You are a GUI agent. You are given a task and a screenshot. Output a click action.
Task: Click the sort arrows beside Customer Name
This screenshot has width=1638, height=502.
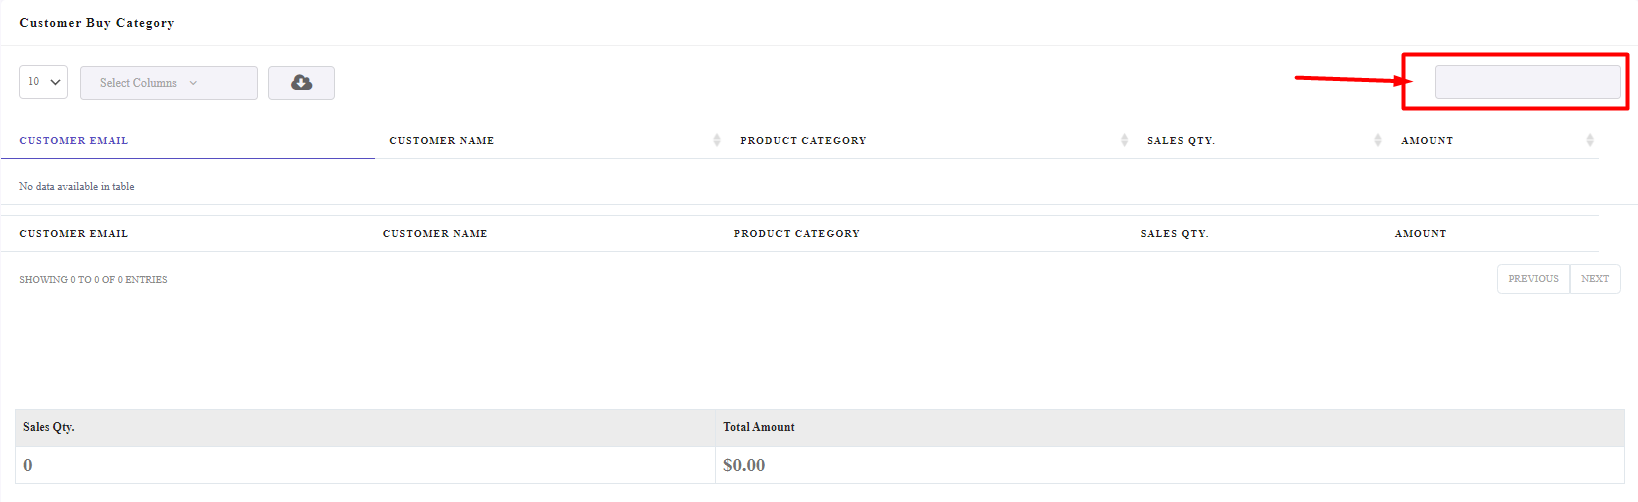point(717,140)
